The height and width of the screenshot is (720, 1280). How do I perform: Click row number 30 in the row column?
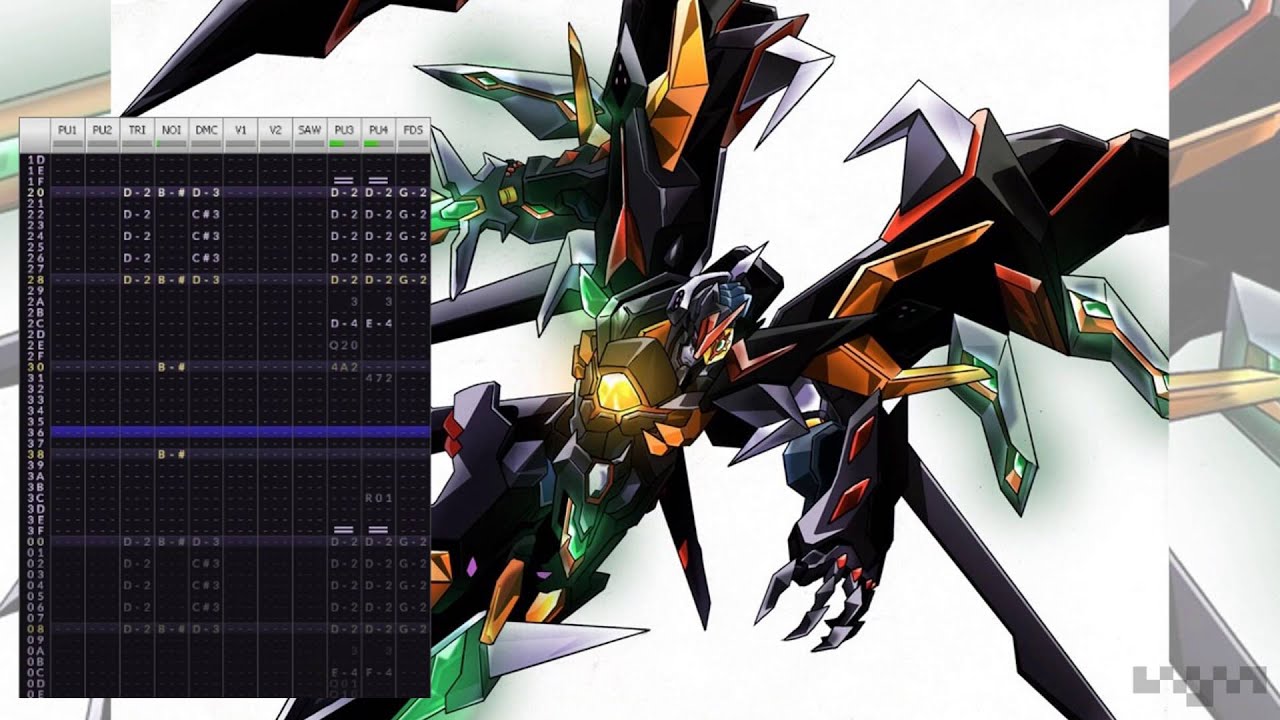pos(36,367)
